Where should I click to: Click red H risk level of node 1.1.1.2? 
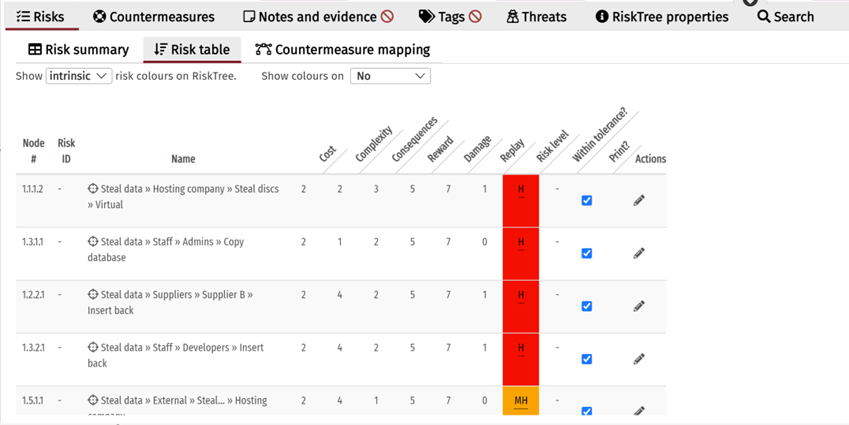[521, 201]
